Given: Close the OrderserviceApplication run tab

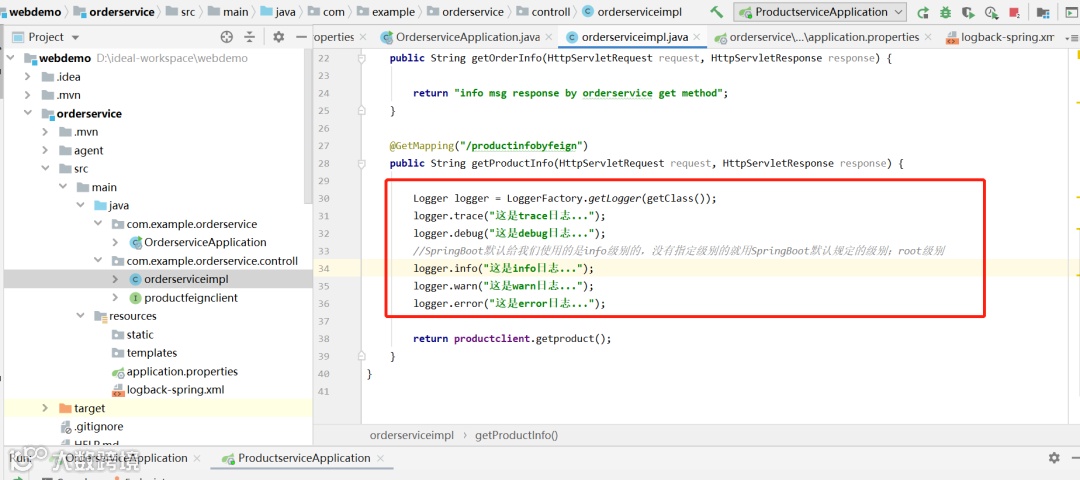Looking at the screenshot, I should click(x=196, y=459).
